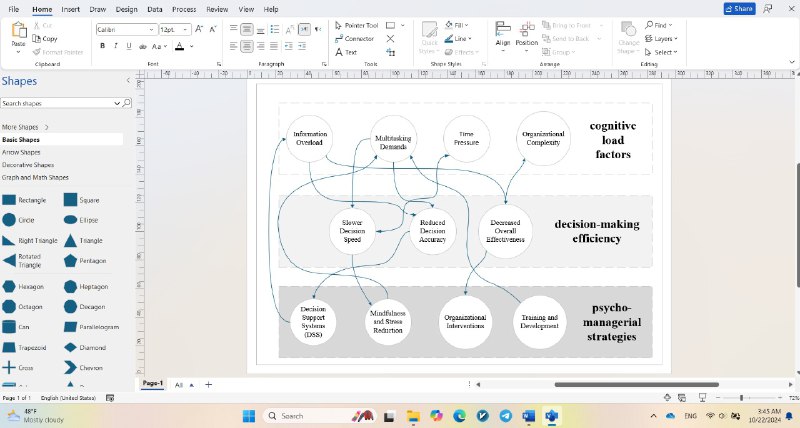
Task: Toggle bold formatting
Action: (x=103, y=46)
